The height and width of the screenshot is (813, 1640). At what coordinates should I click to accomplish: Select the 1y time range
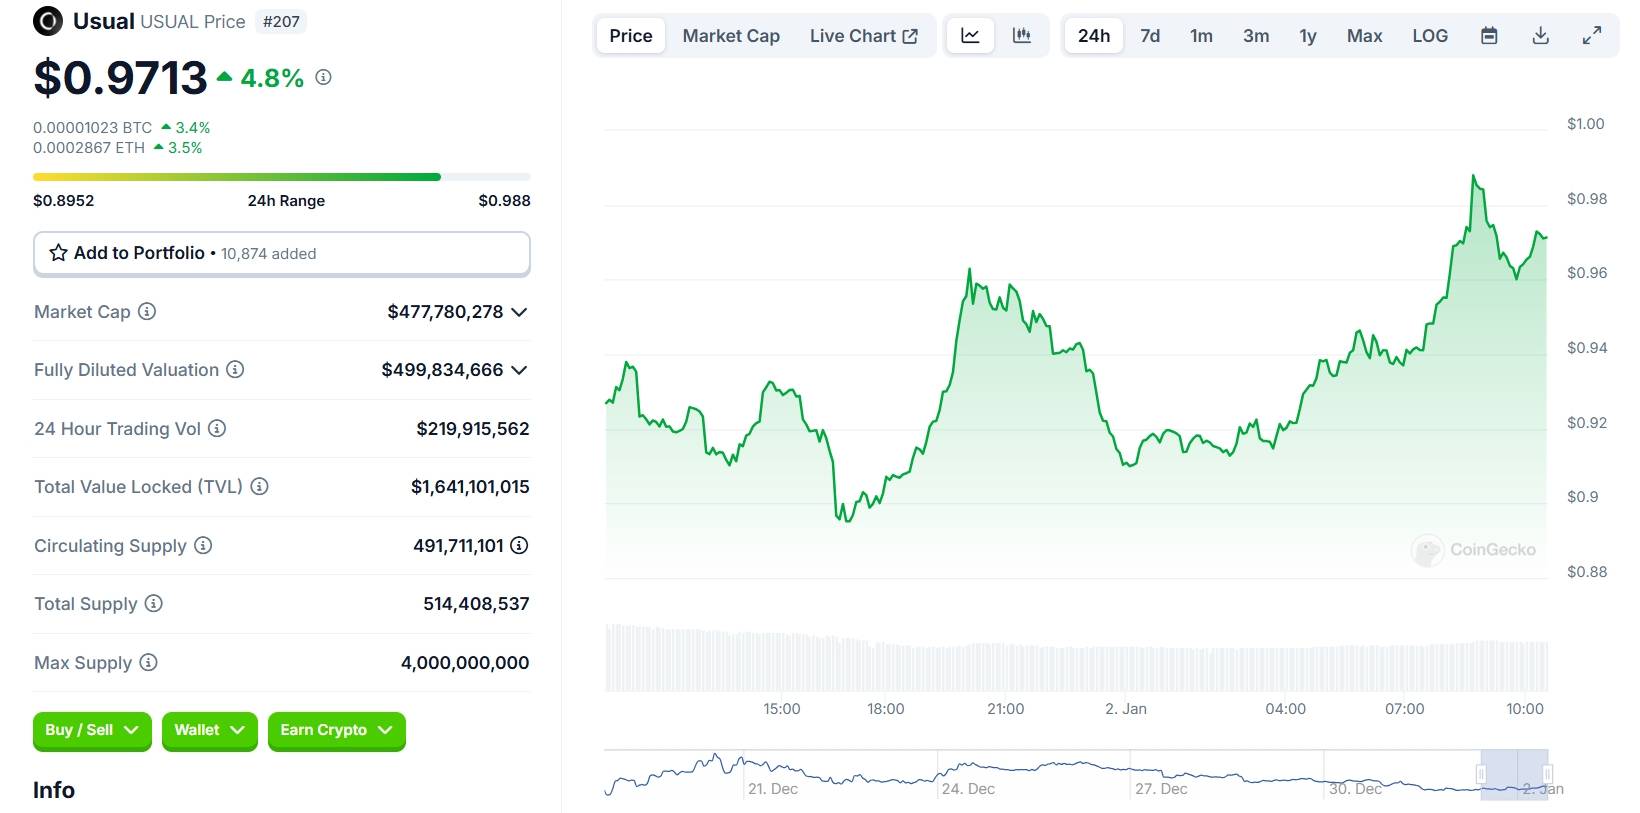1308,36
